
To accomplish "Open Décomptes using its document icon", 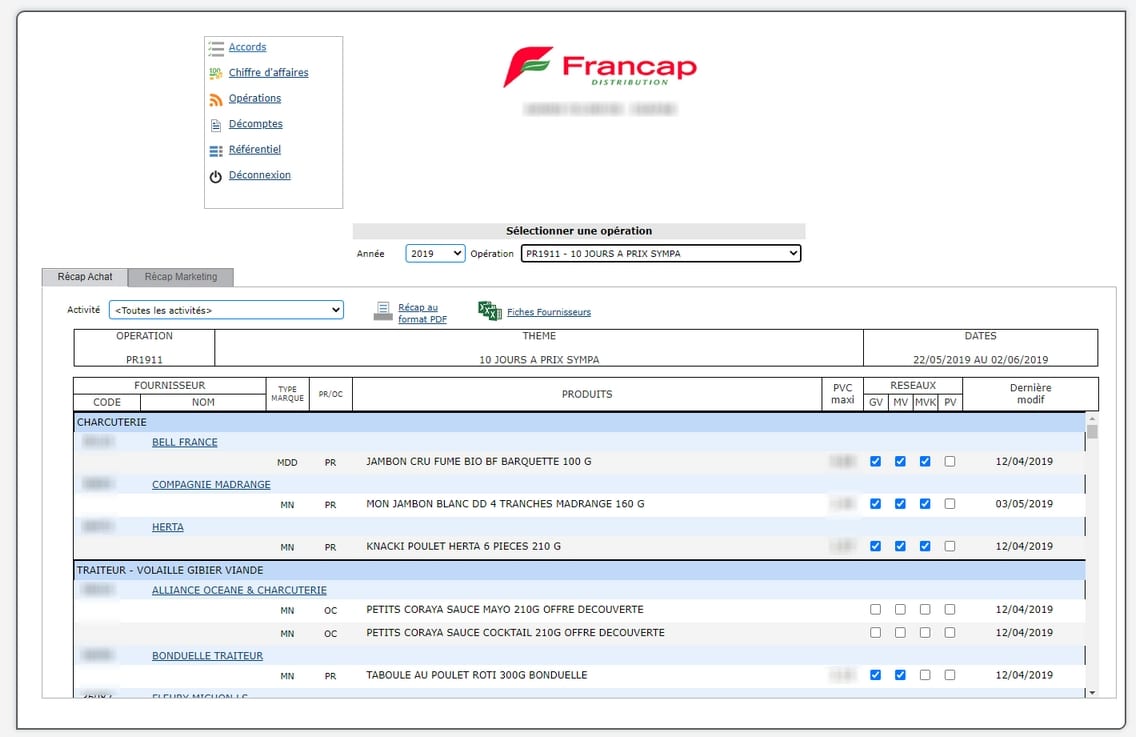I will click(216, 123).
